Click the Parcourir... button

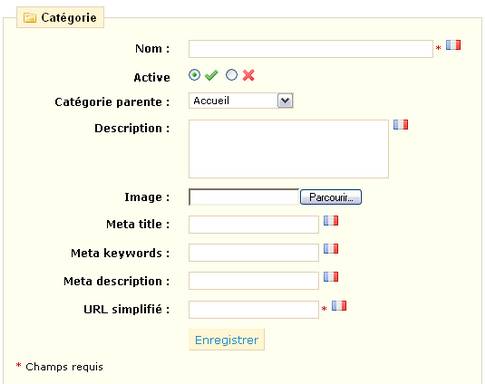point(331,197)
